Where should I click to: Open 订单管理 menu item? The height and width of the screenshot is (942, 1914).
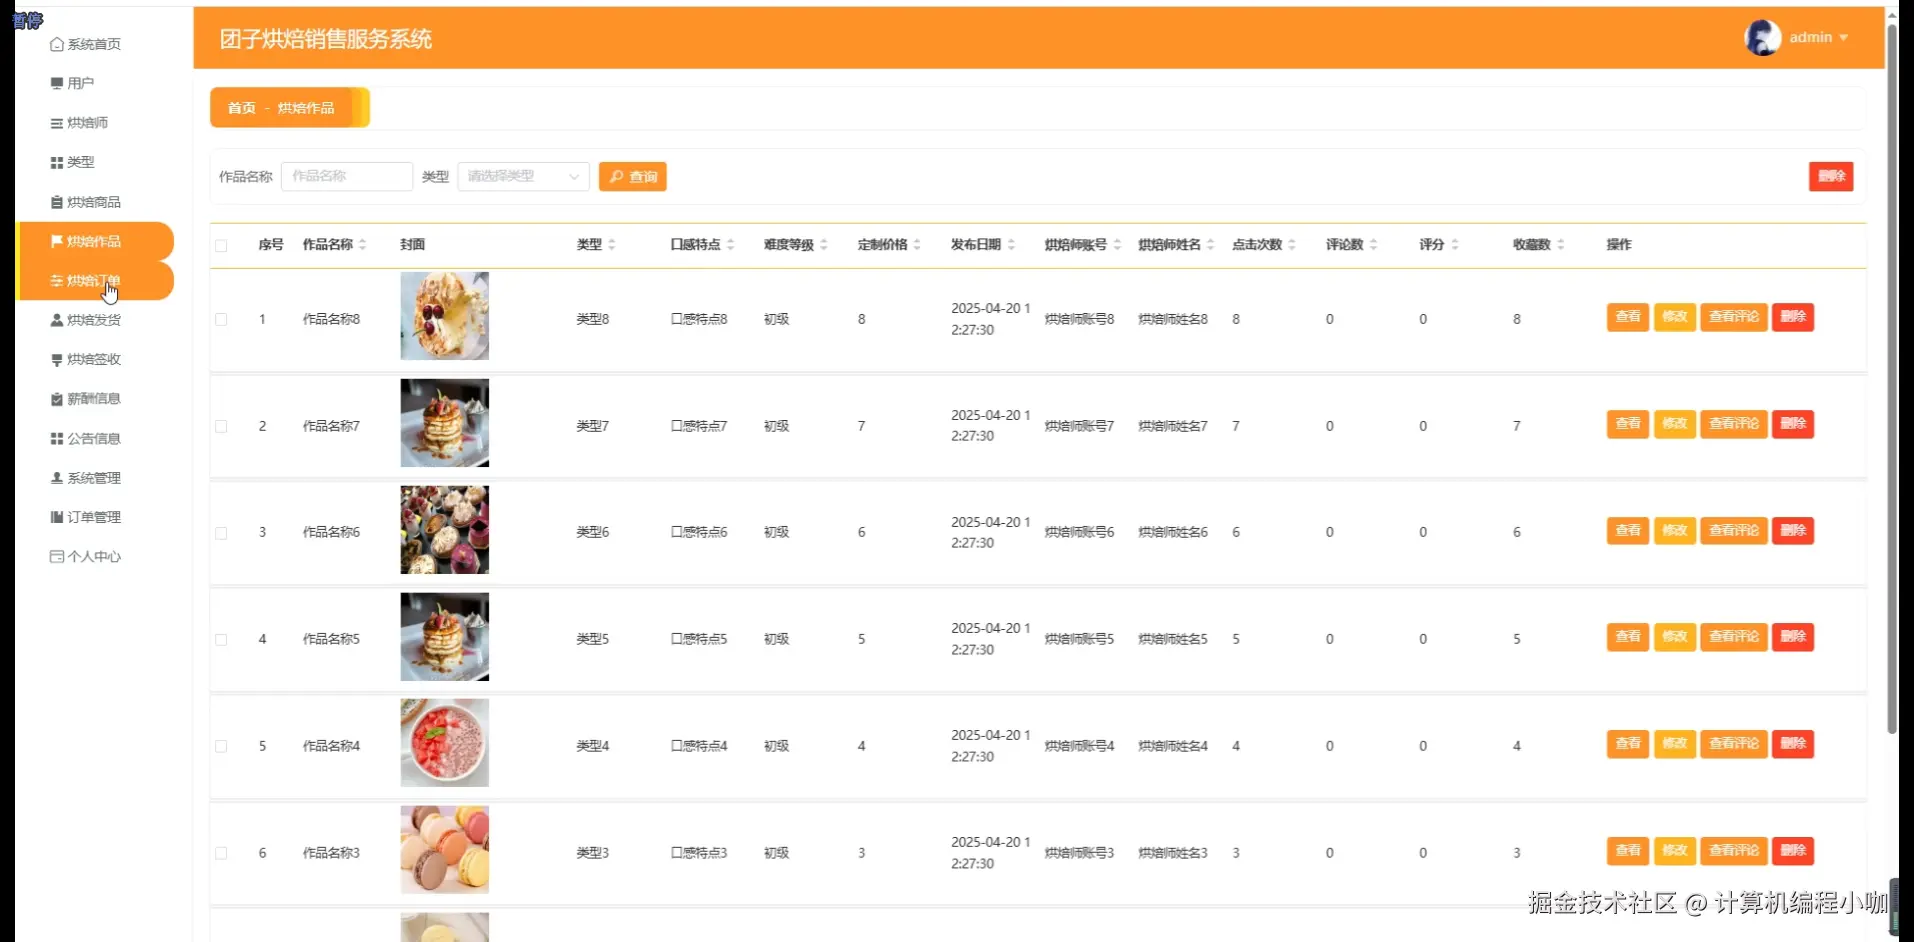point(95,517)
